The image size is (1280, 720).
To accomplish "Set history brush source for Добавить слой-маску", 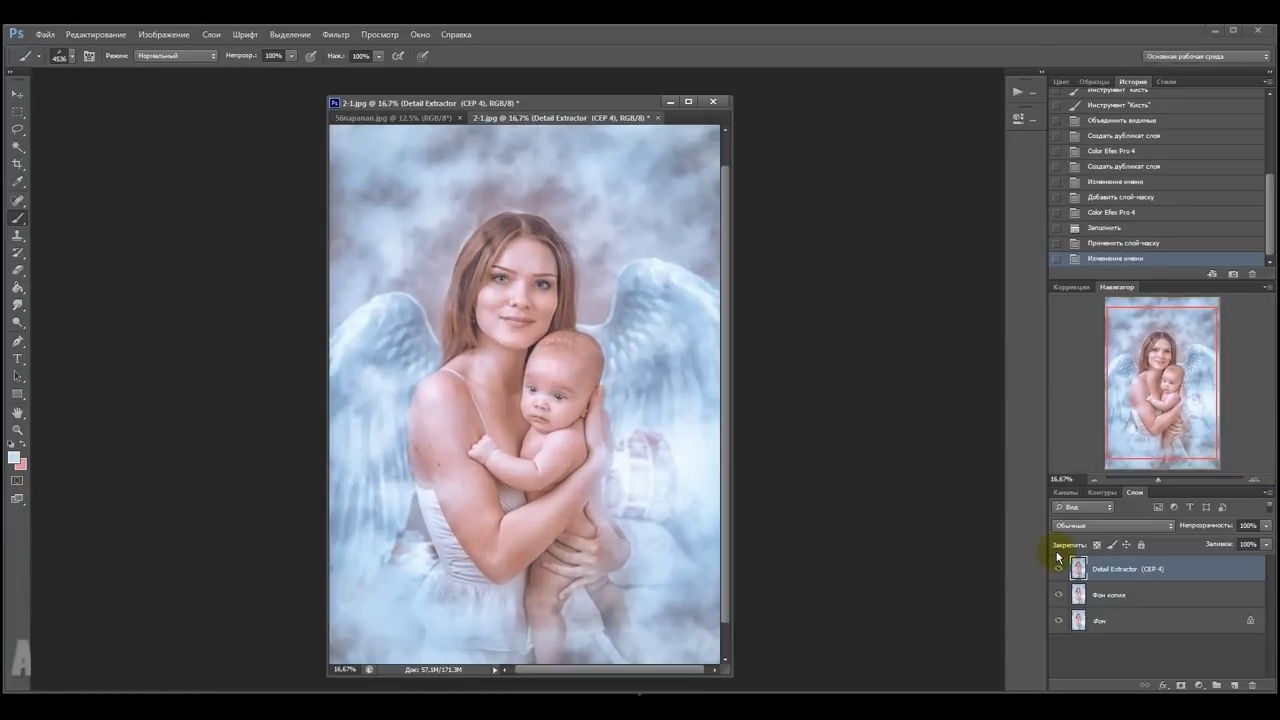I will click(1057, 197).
